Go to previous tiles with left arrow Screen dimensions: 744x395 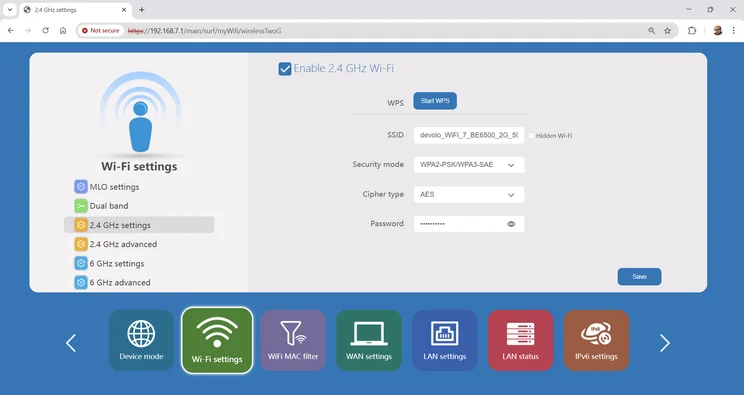tap(71, 343)
